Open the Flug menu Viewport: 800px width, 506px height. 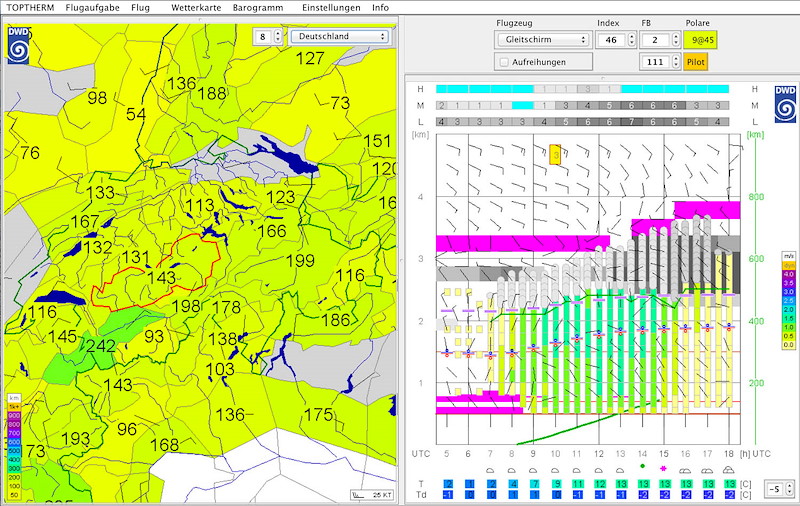(140, 8)
